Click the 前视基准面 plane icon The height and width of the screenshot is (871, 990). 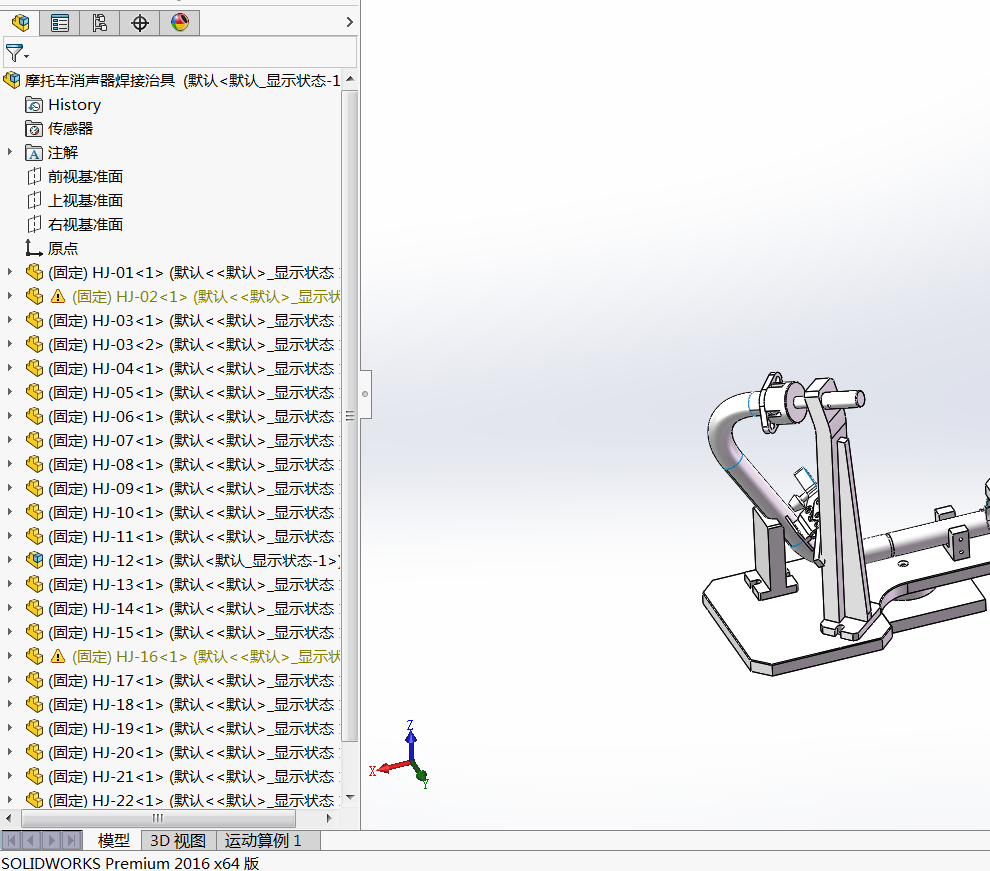tap(34, 177)
